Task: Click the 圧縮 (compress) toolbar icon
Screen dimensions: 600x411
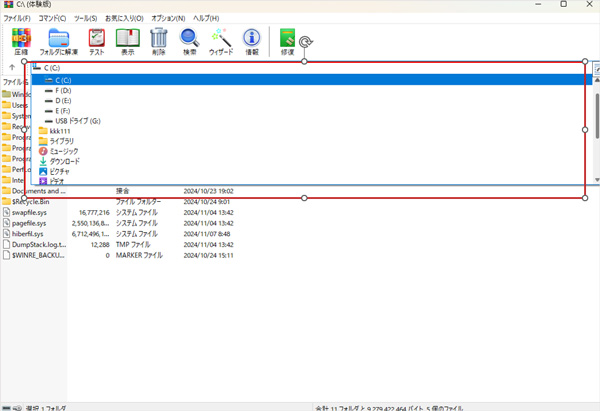Action: click(x=21, y=41)
